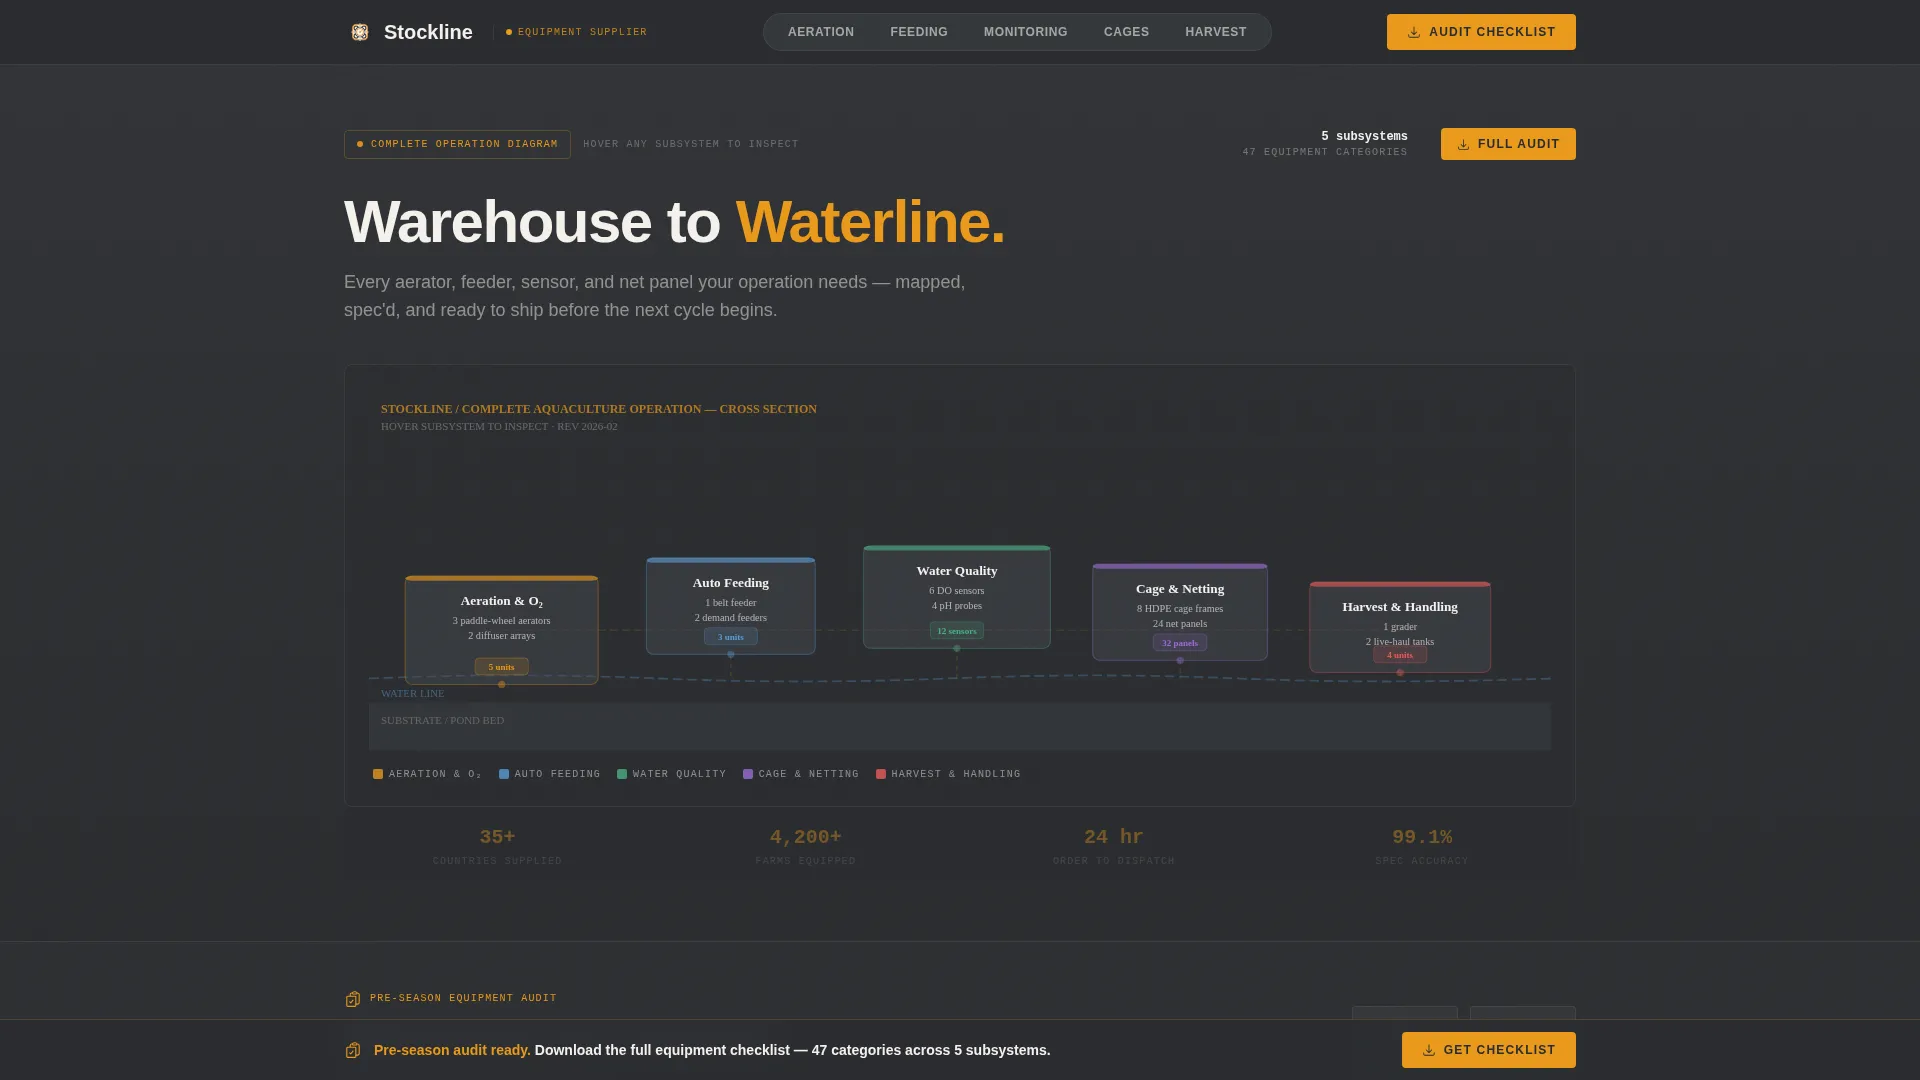Screen dimensions: 1920x1080
Task: Navigate to the Harvest section
Action: click(1216, 32)
